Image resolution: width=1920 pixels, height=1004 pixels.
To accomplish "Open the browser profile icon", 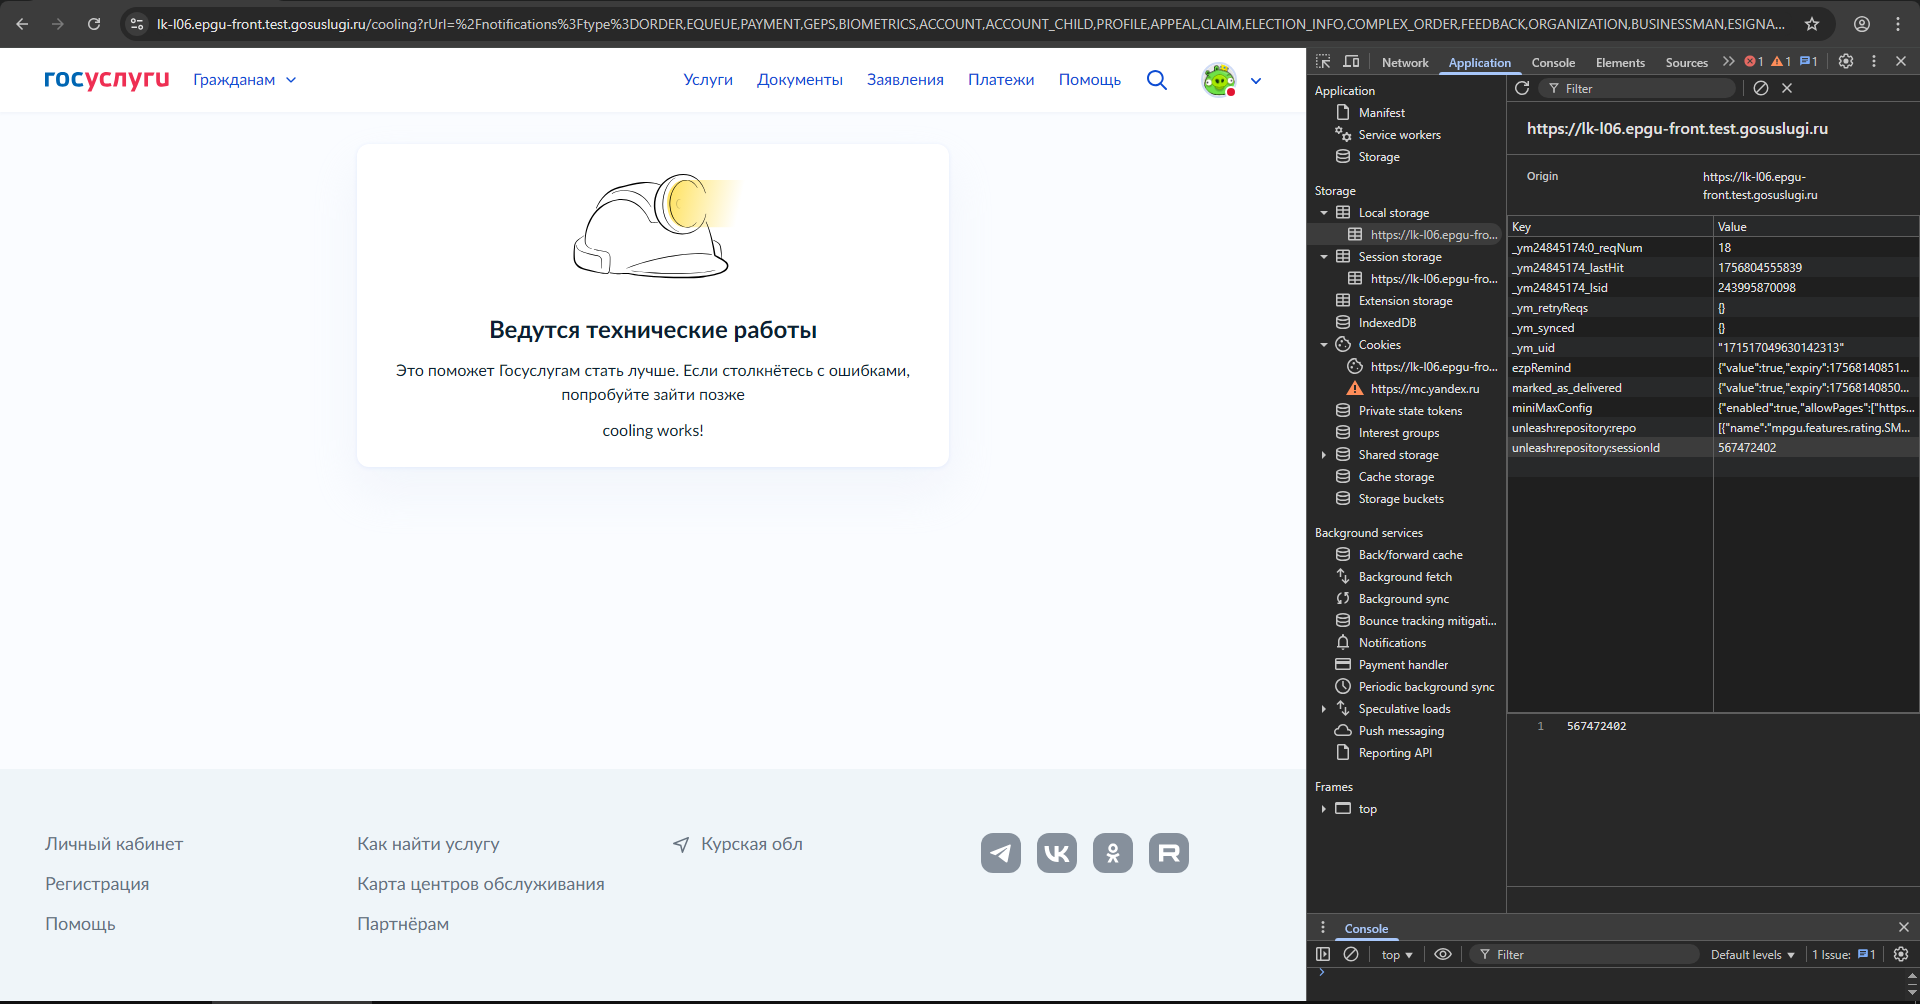I will (x=1862, y=24).
